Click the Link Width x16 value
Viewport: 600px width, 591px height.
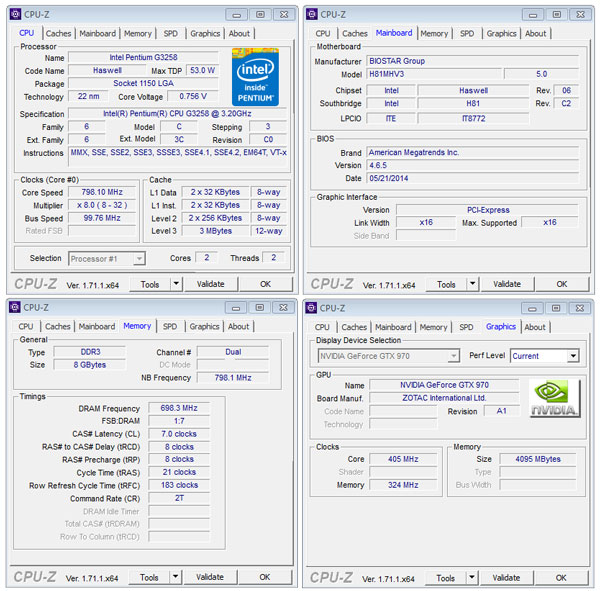[x=426, y=222]
